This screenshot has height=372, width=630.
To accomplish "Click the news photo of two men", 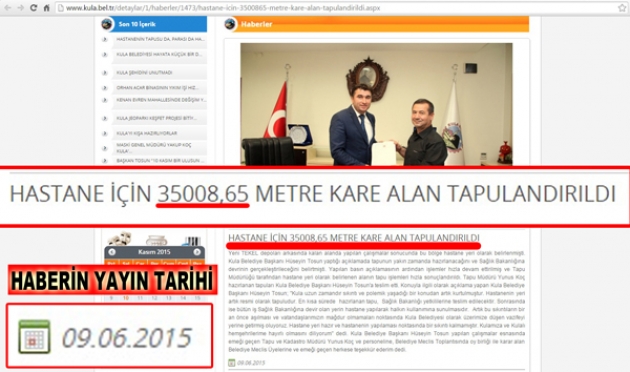I will (x=376, y=104).
